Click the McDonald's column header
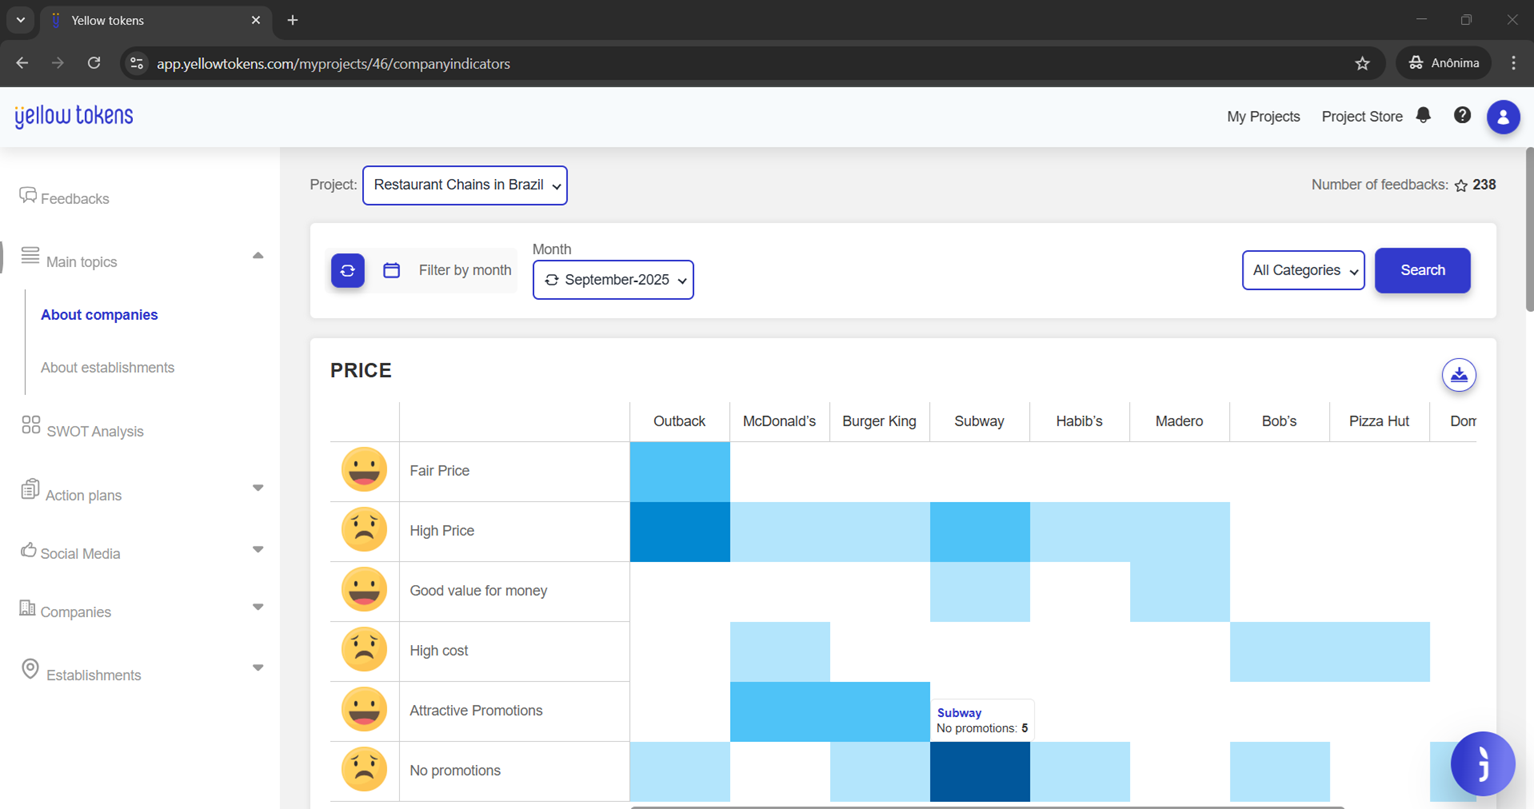Viewport: 1534px width, 809px height. click(x=779, y=421)
